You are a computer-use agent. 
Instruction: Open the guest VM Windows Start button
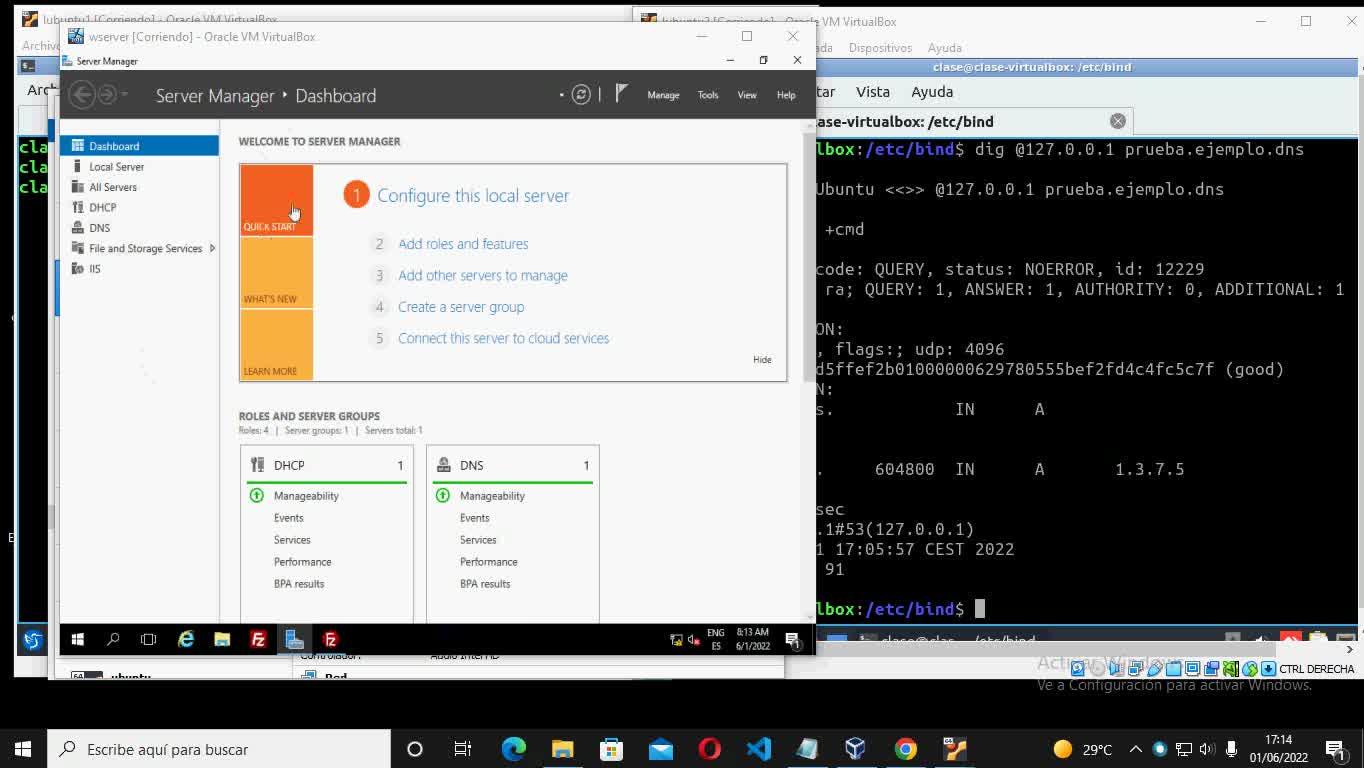(78, 639)
